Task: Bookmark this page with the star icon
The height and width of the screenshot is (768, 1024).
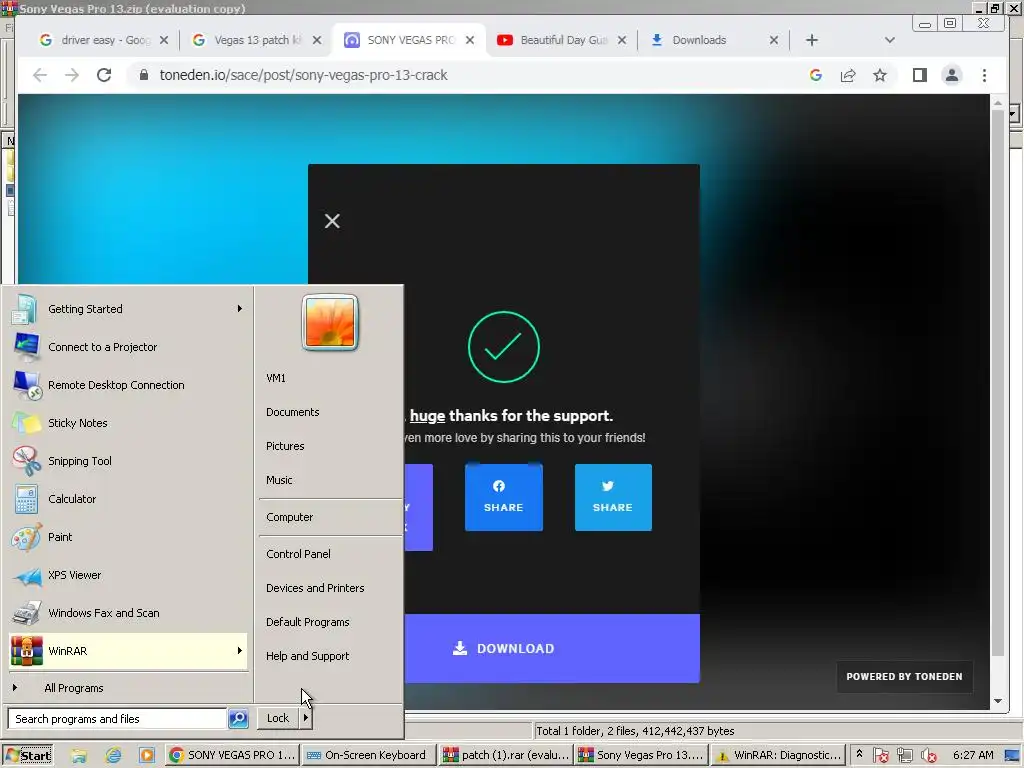Action: coord(880,75)
